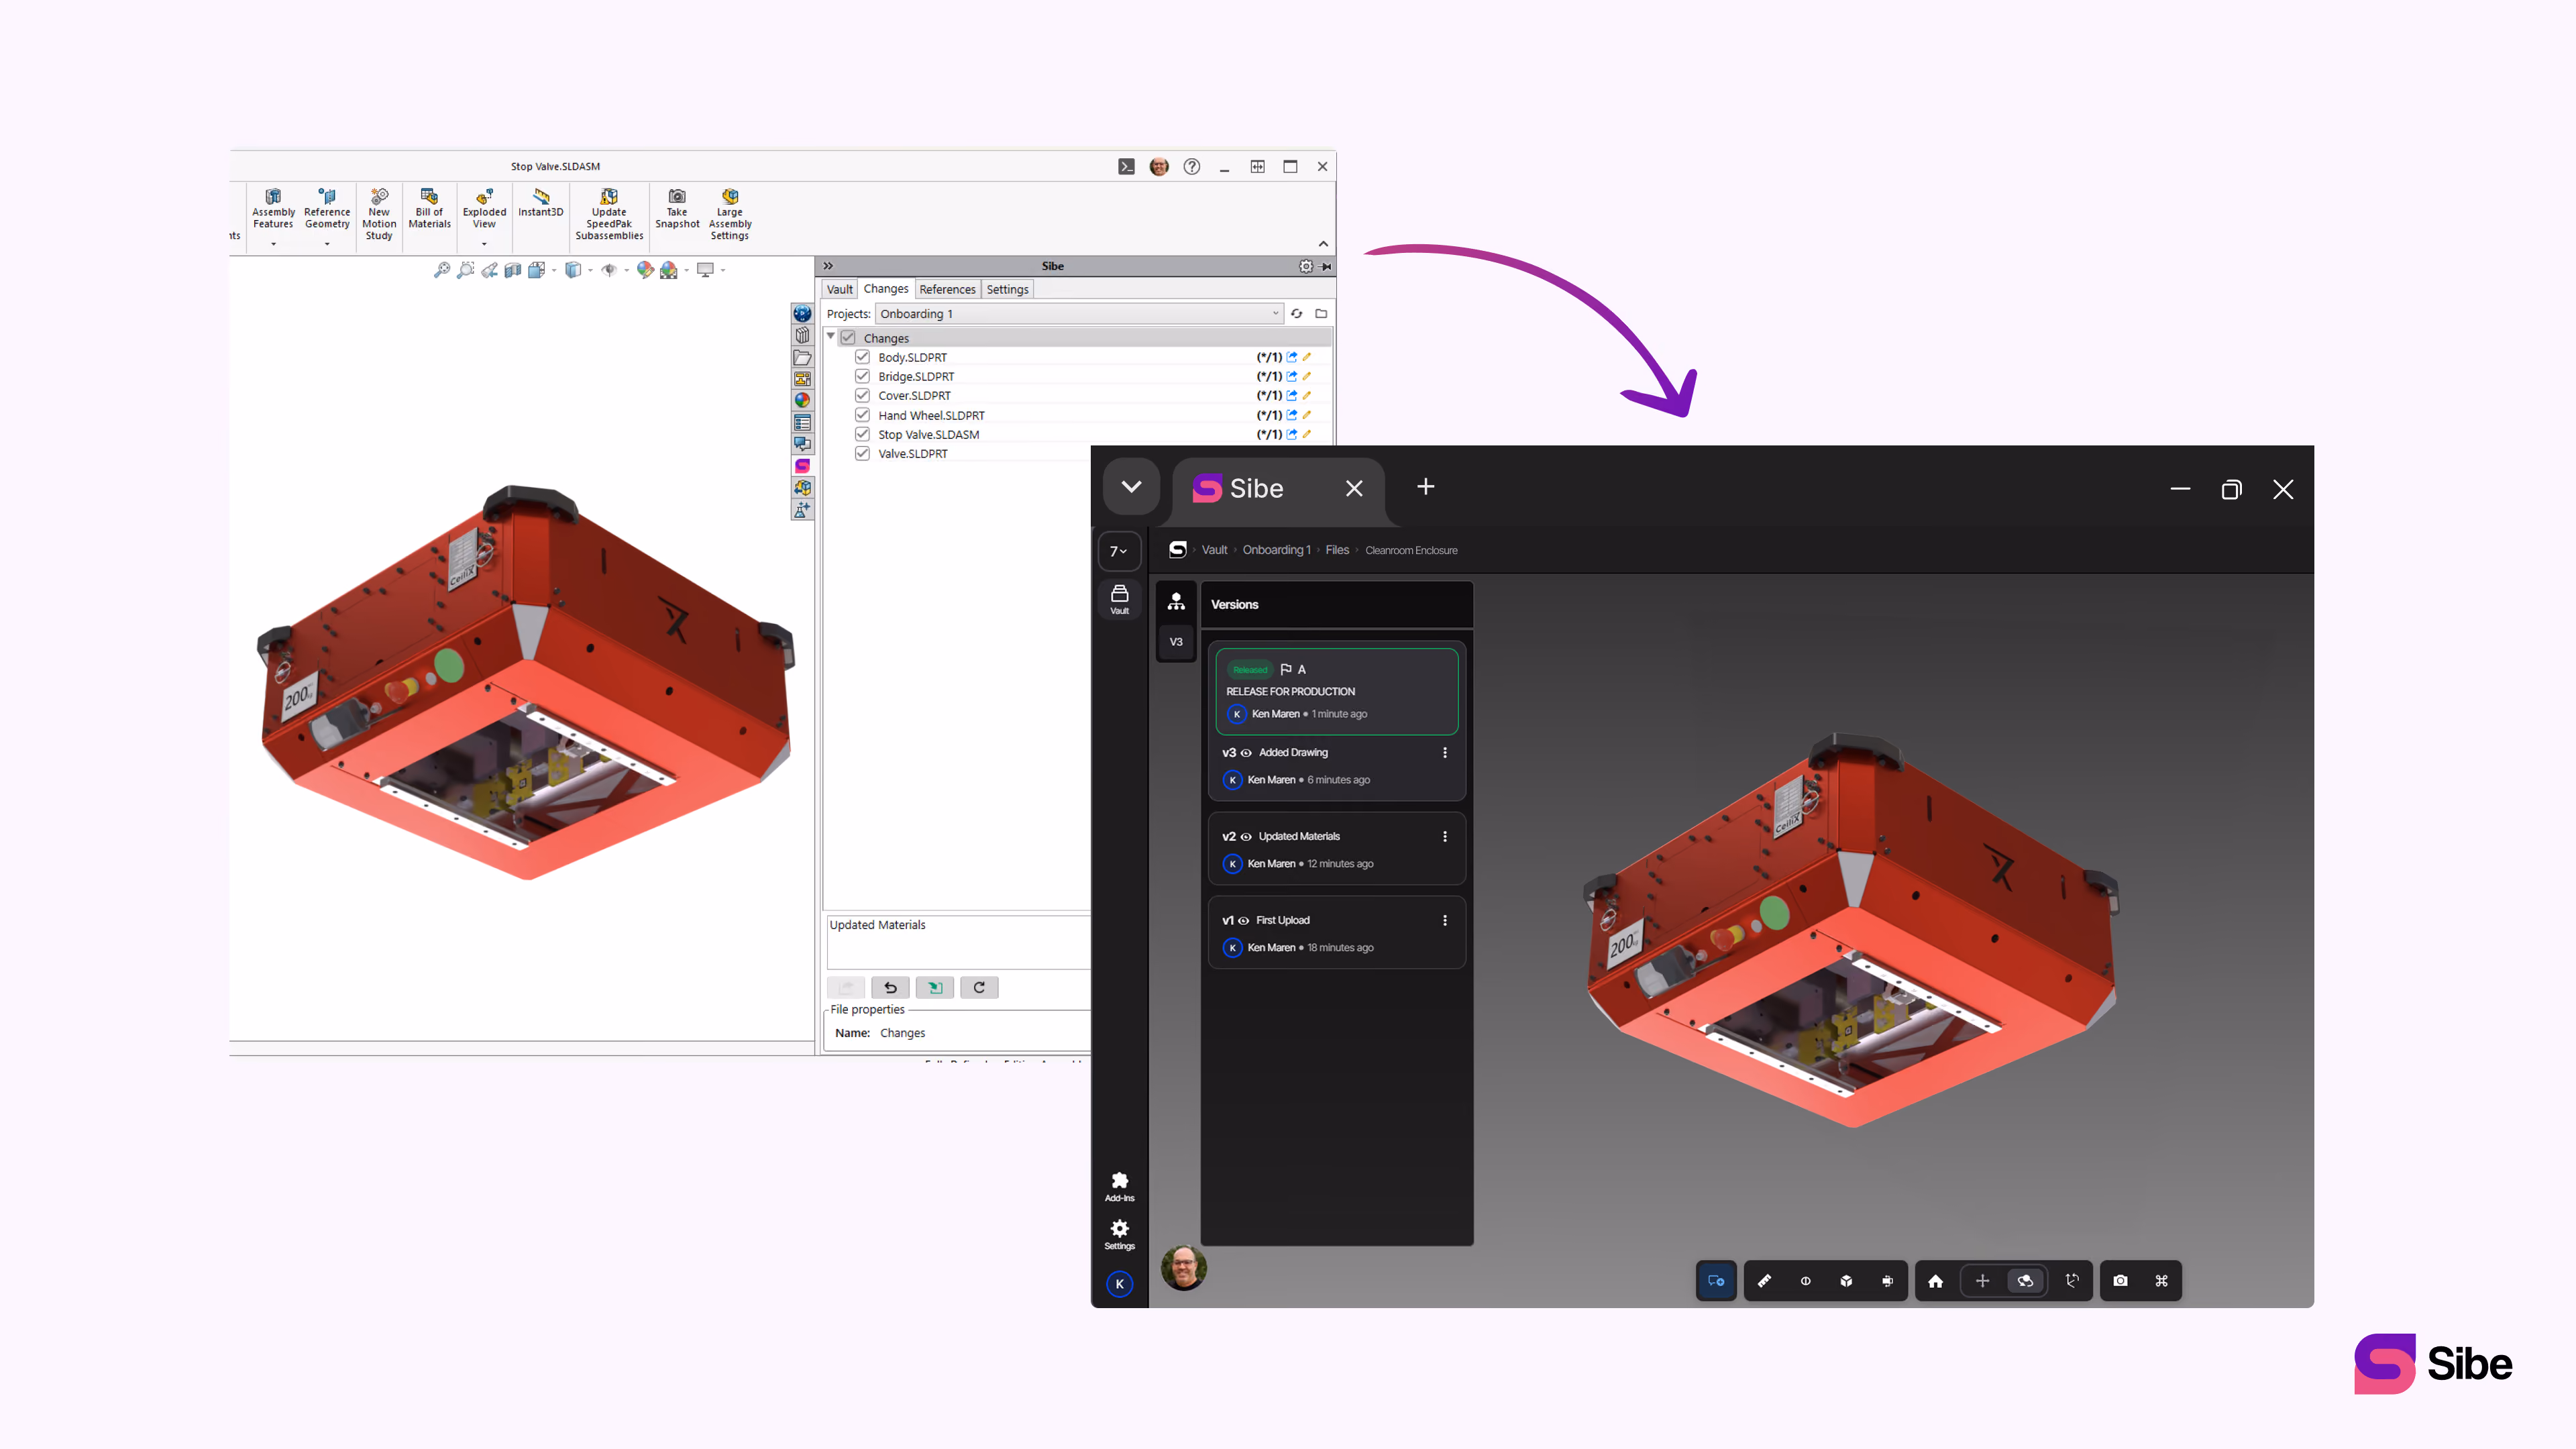Click the keyboard shortcuts command icon
This screenshot has width=2576, height=1449.
coord(2161,1281)
